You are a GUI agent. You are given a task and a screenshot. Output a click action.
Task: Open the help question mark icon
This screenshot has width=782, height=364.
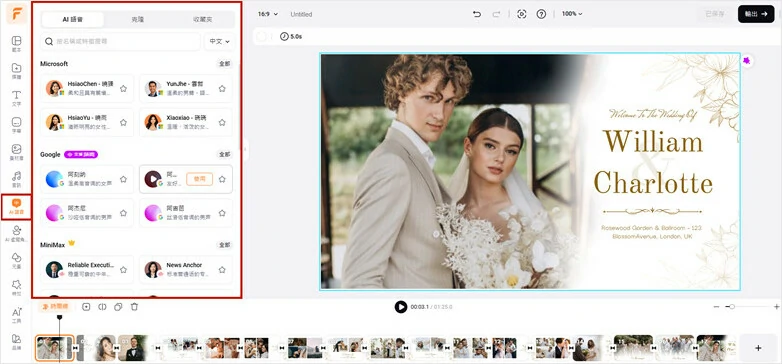point(541,14)
